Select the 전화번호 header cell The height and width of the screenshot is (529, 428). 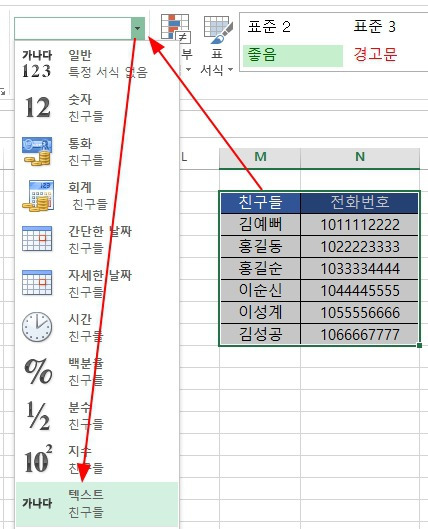tap(359, 202)
